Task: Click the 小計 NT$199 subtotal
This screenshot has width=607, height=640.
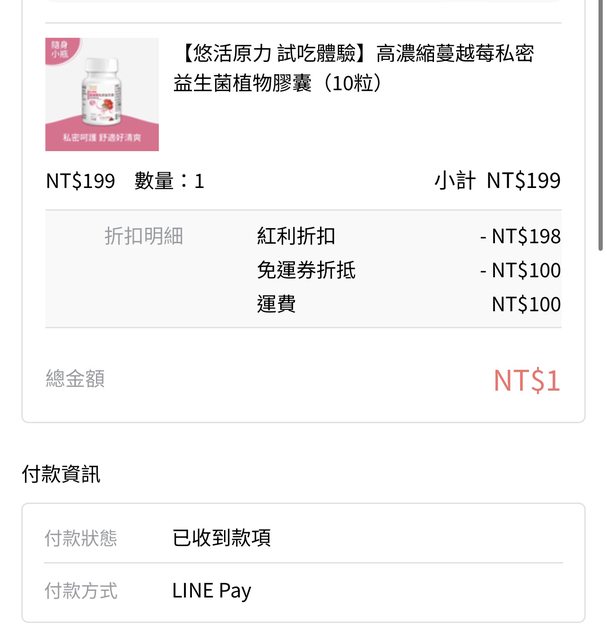Action: pyautogui.click(x=497, y=181)
